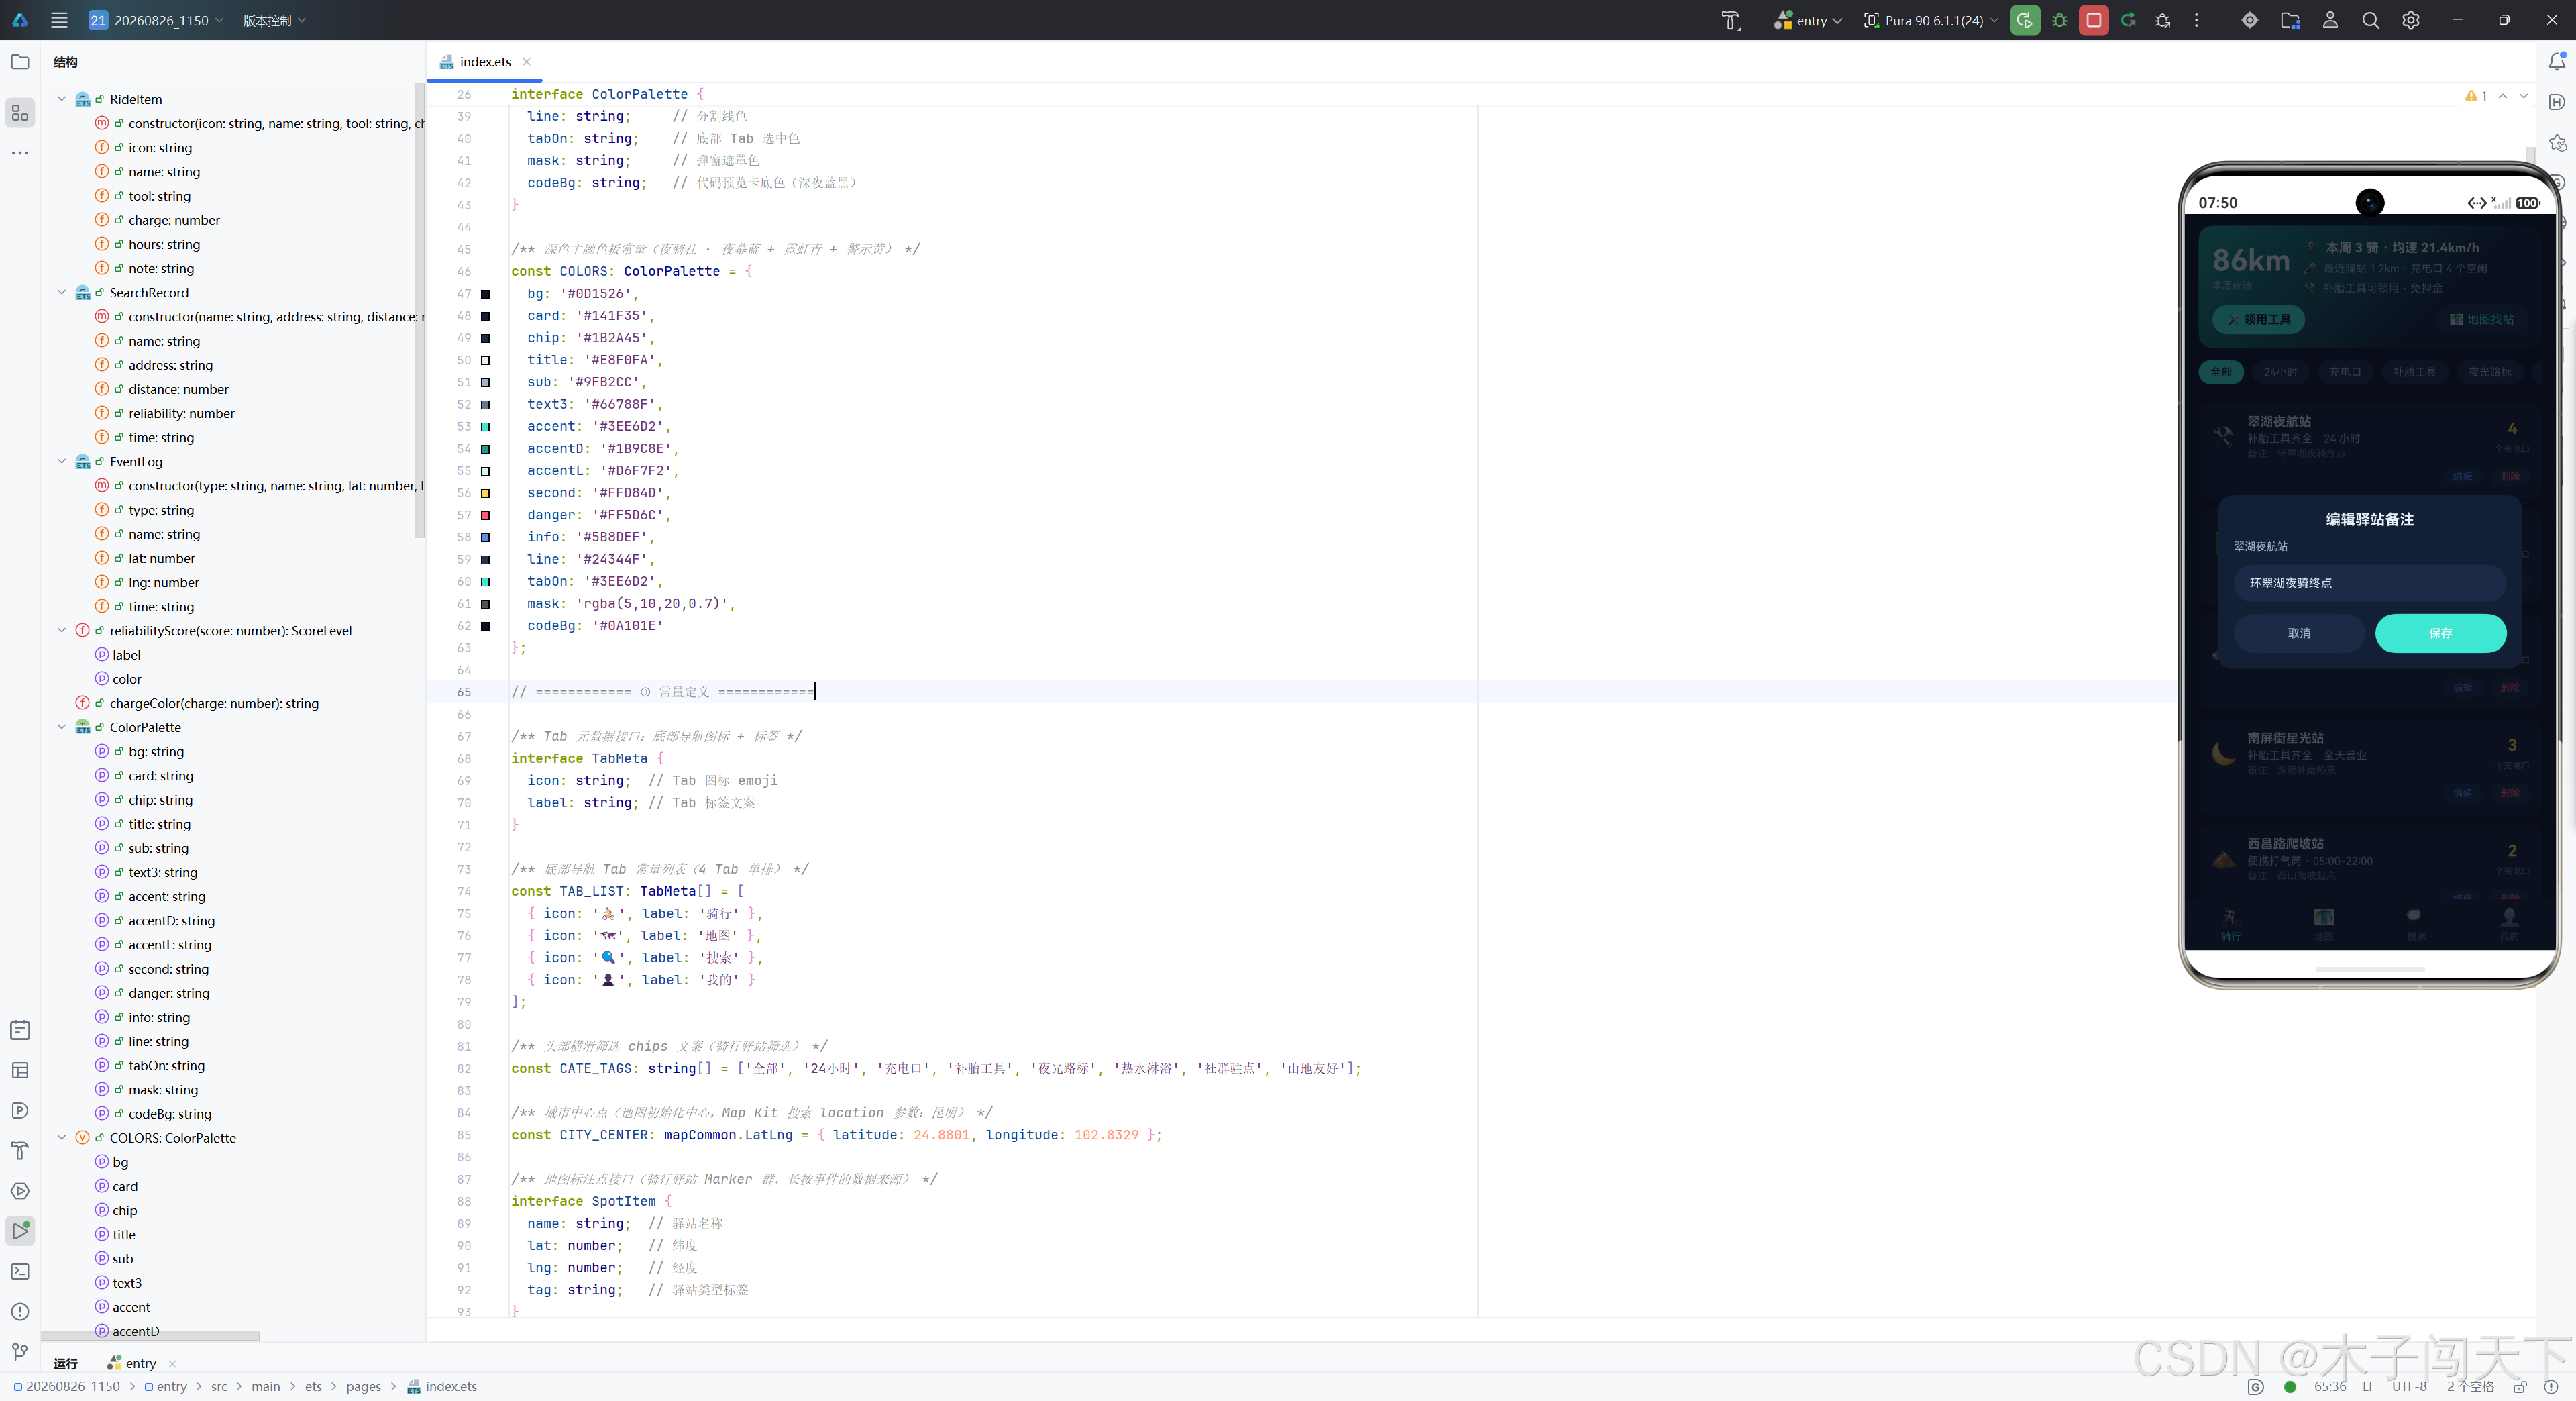This screenshot has height=1401, width=2576.
Task: Open the Notifications bell icon
Action: pos(2557,62)
